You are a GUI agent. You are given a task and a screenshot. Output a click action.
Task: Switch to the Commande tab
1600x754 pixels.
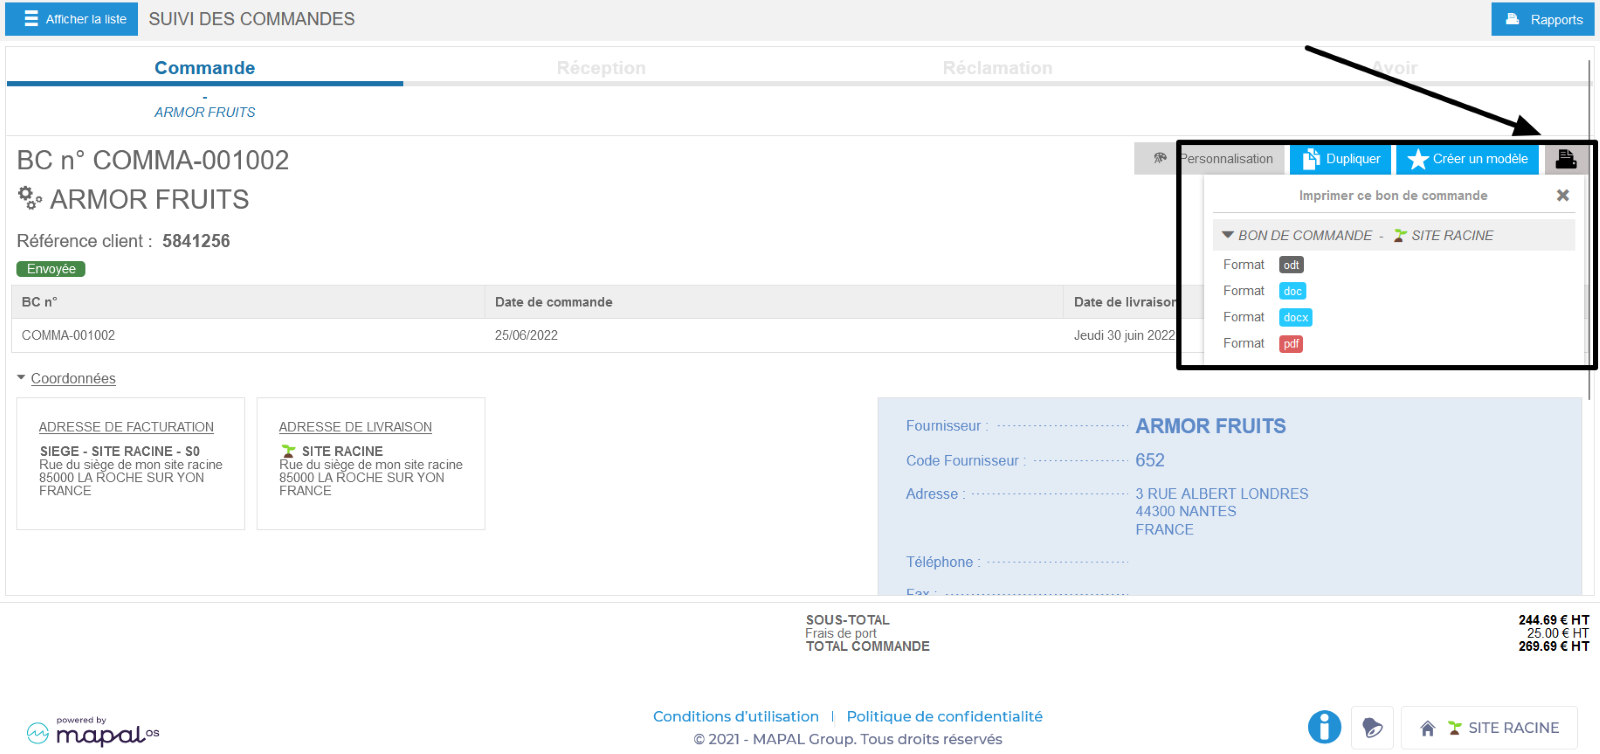(205, 68)
